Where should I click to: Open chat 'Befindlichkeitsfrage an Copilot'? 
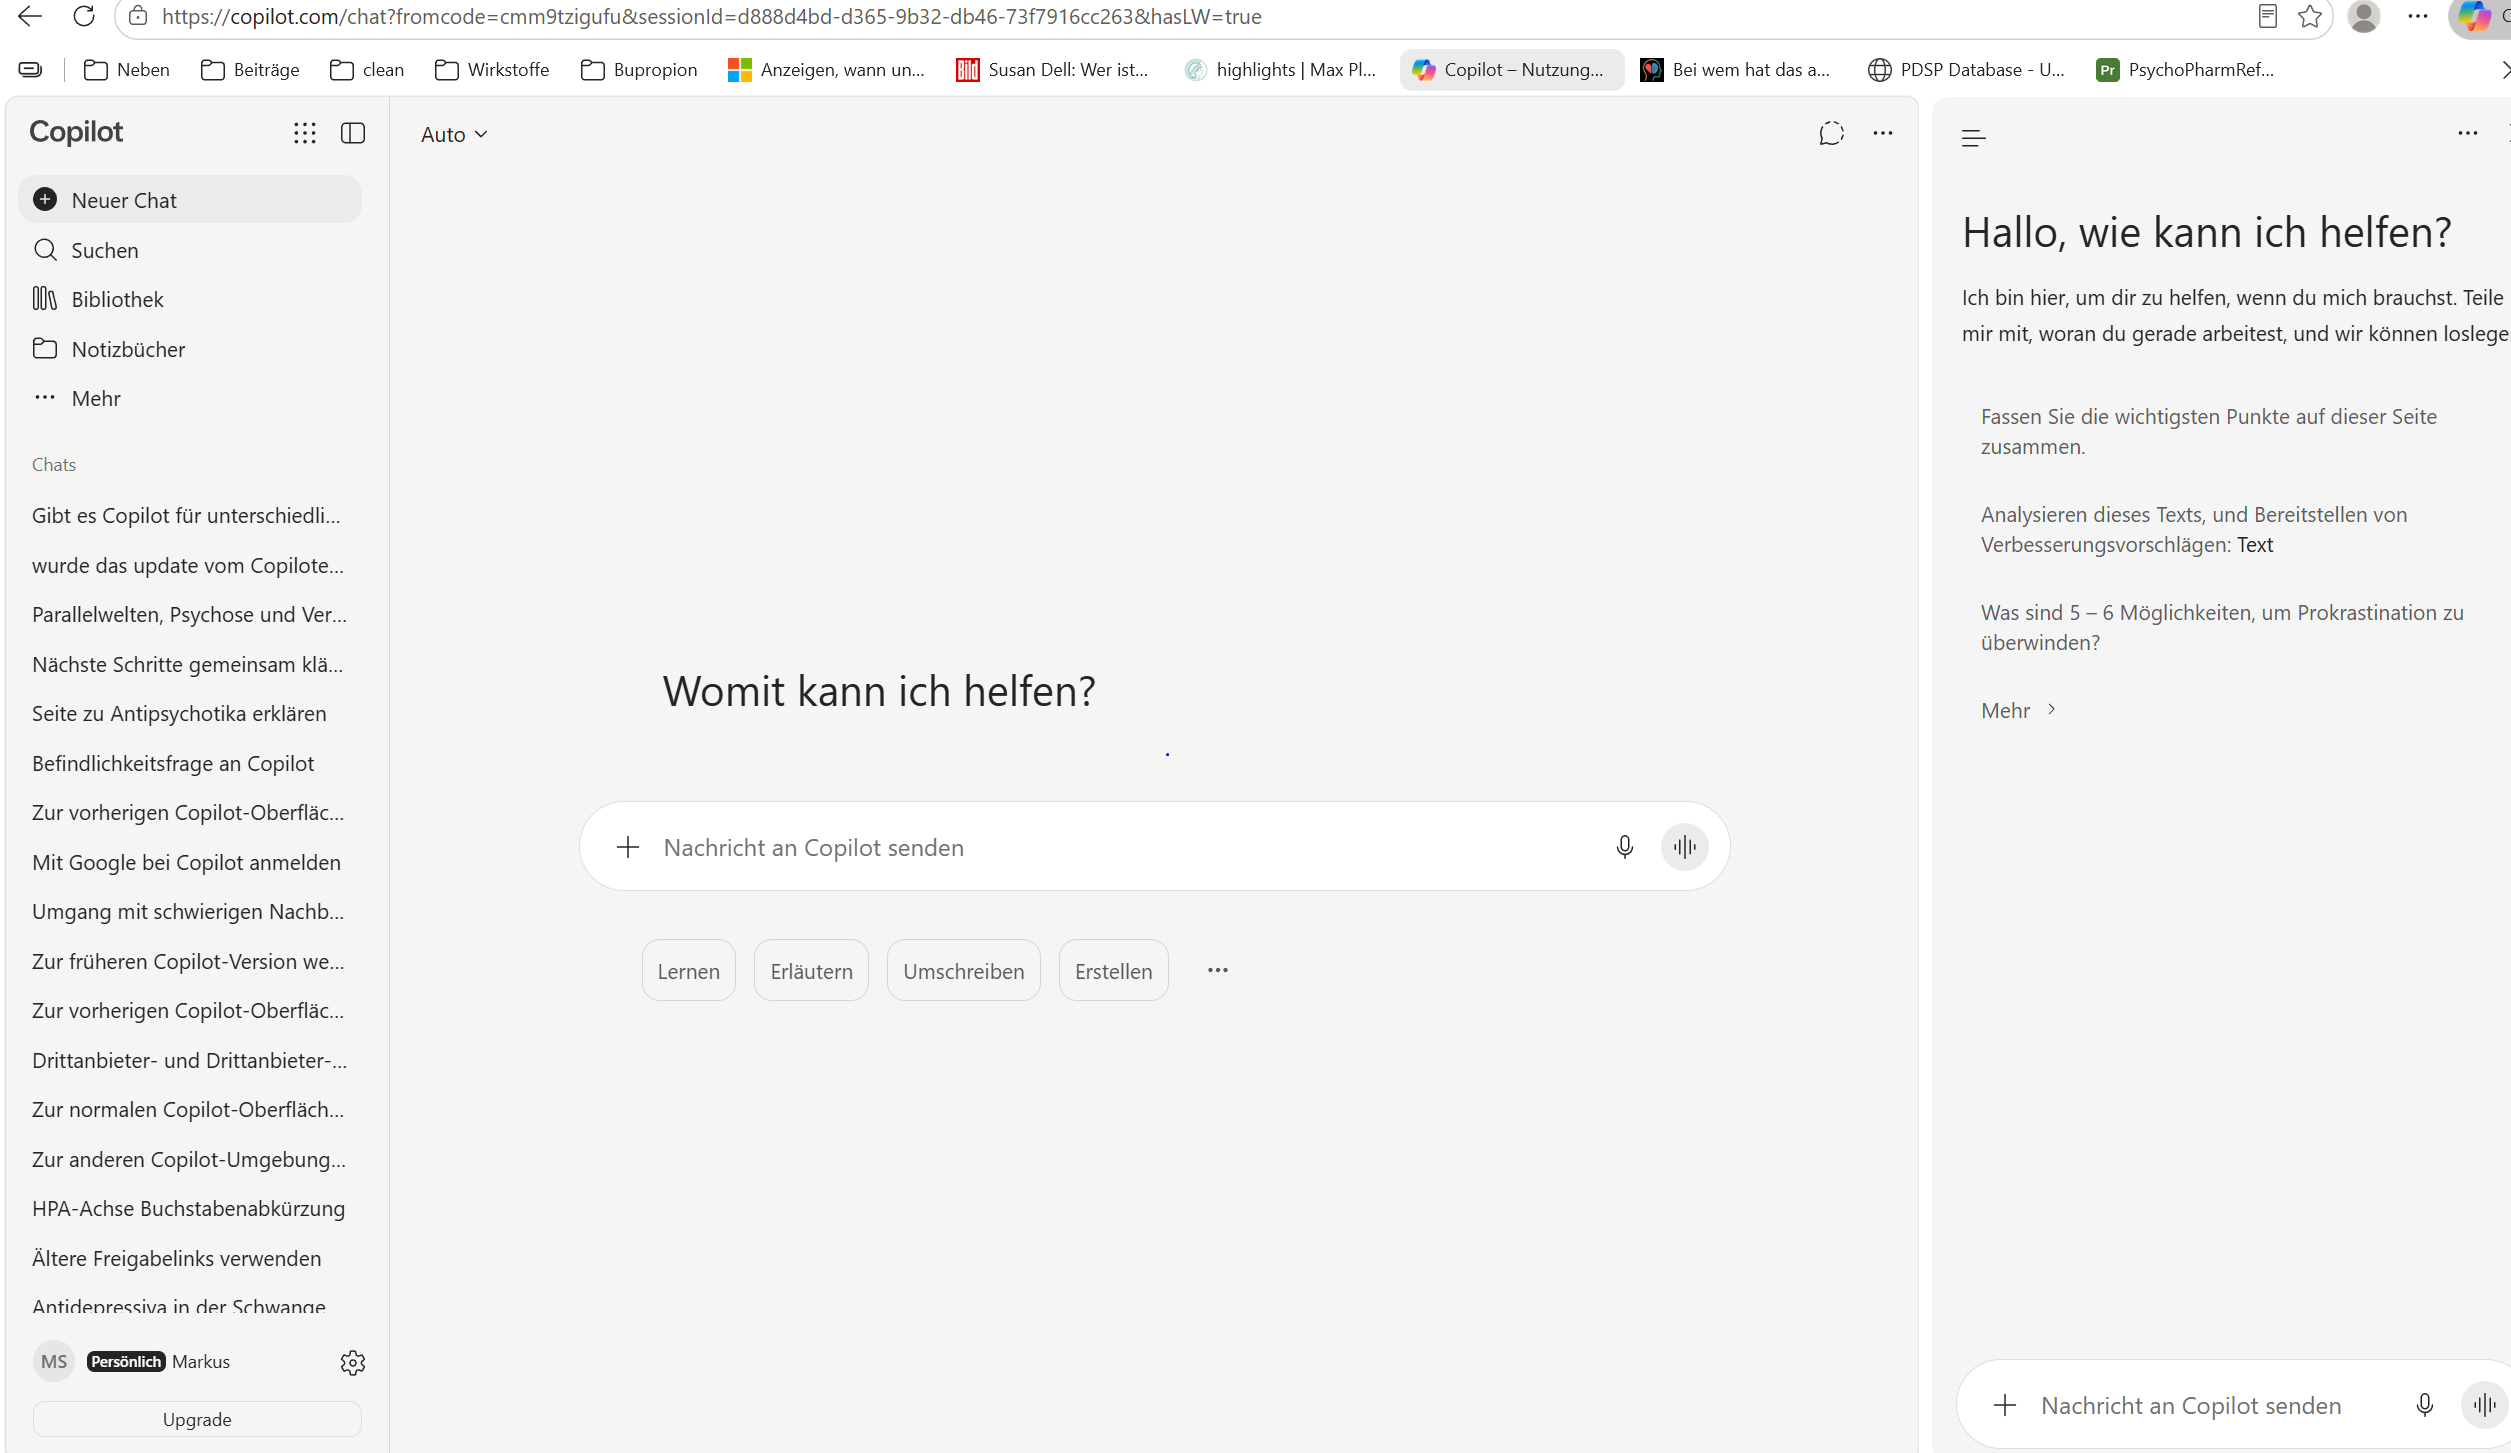190,763
